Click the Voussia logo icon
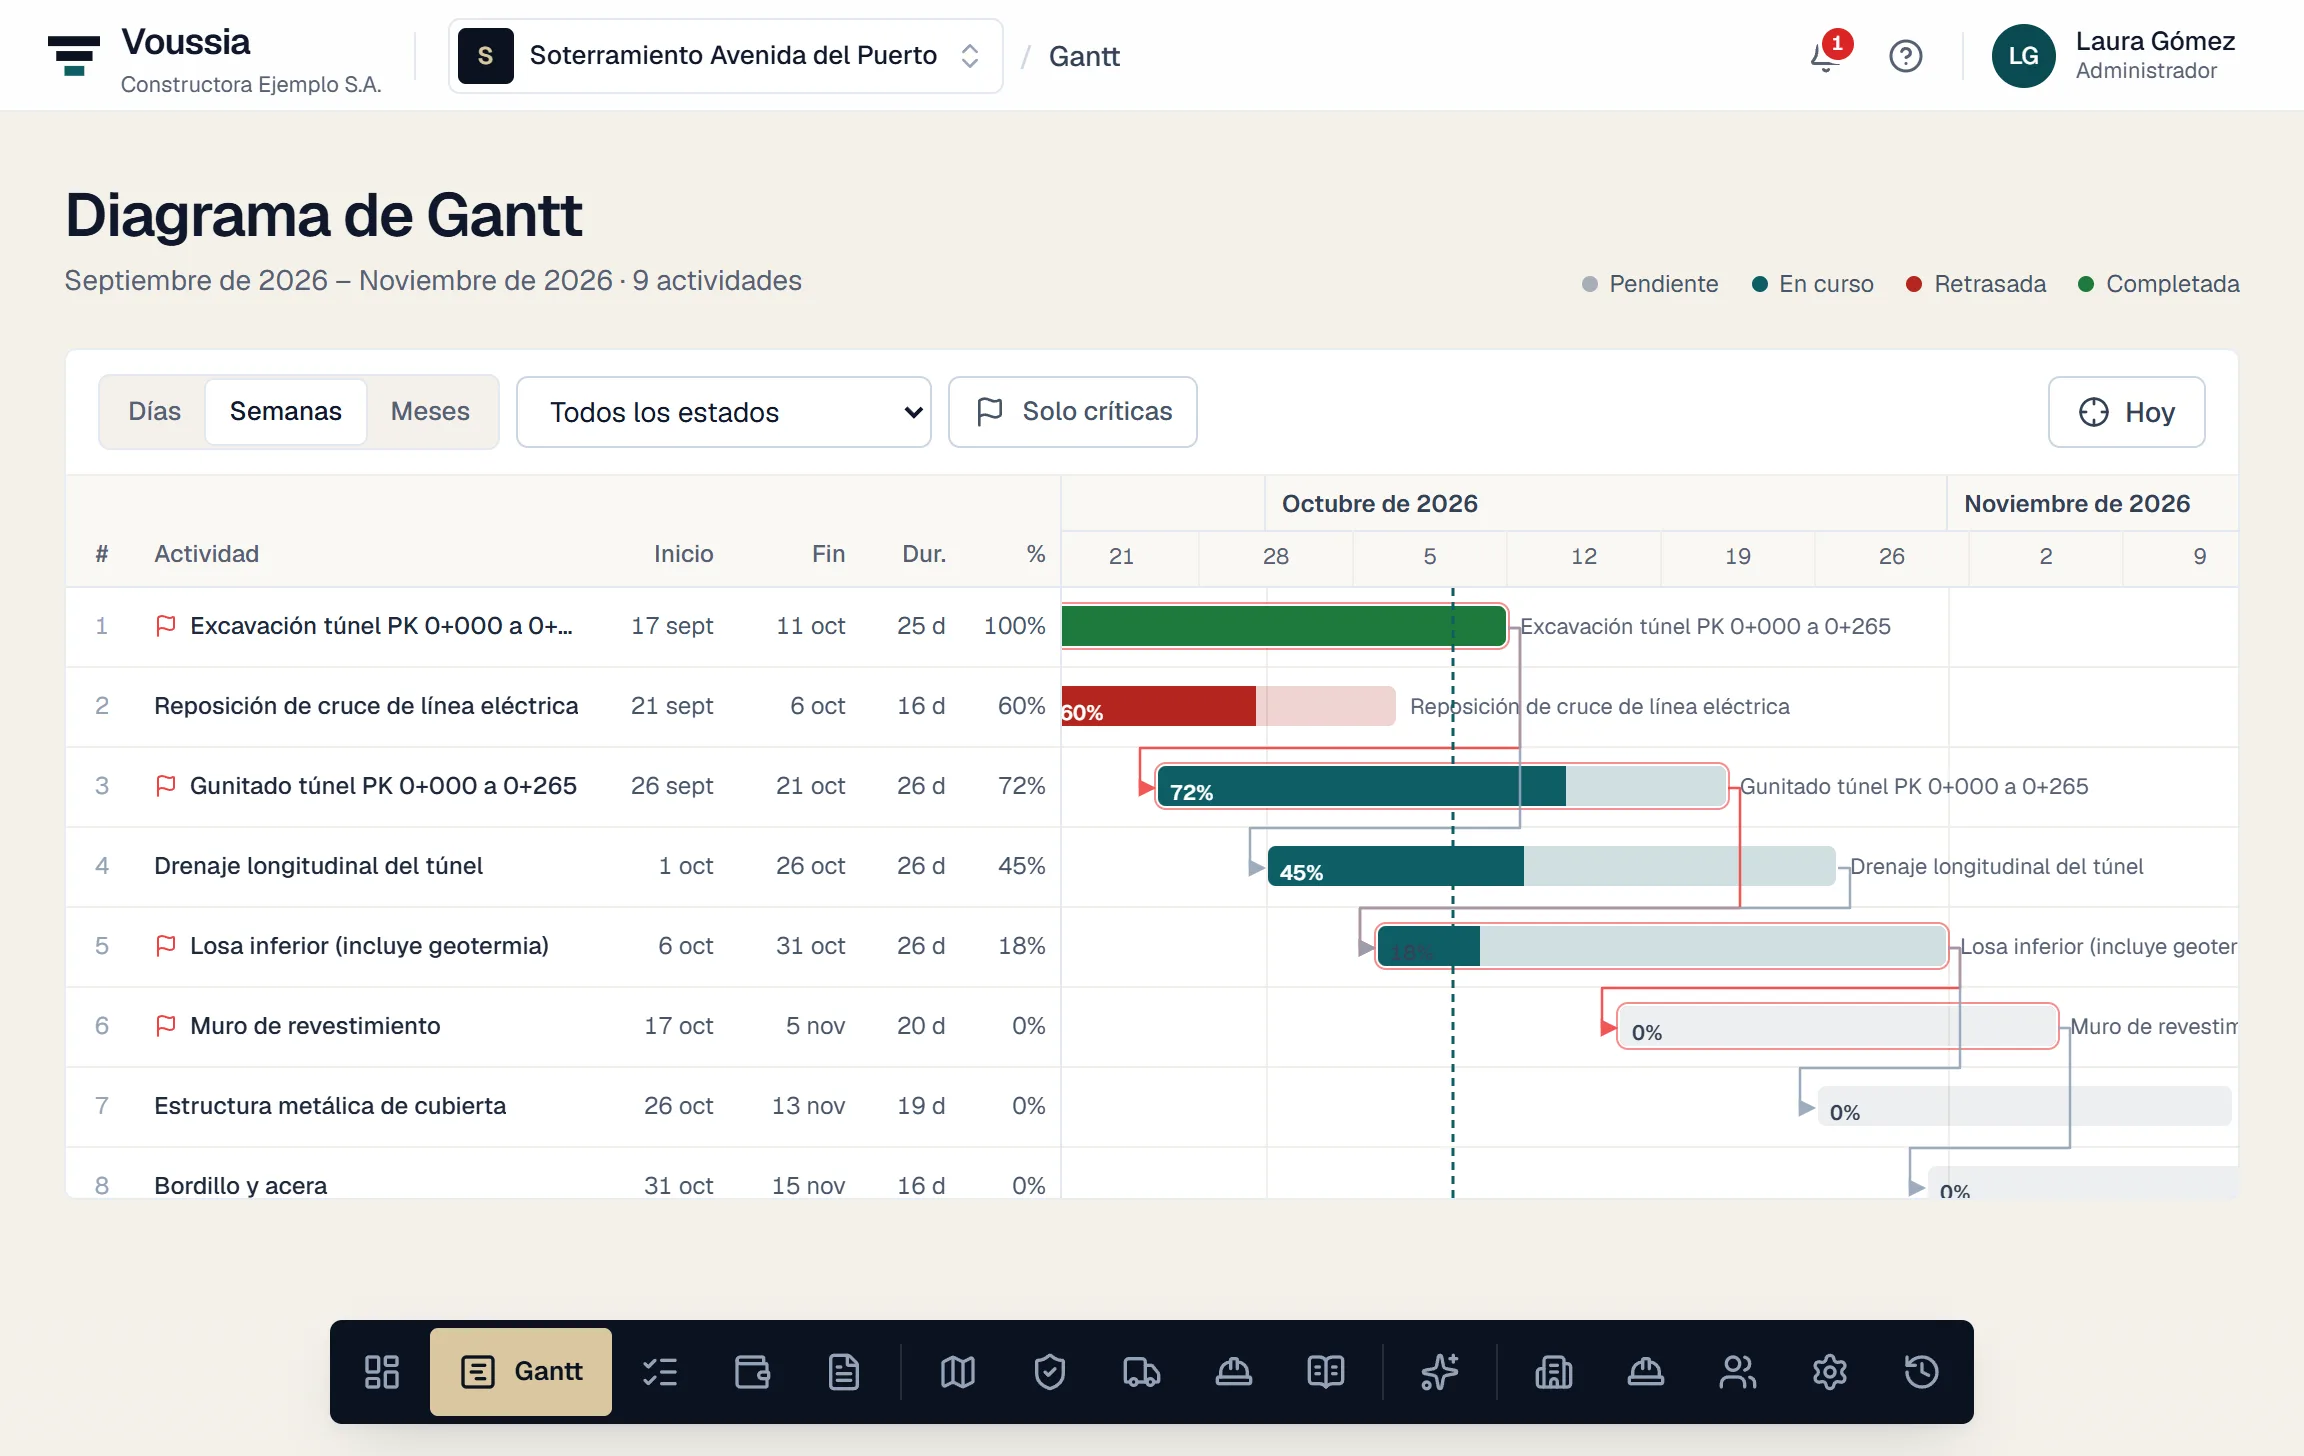 coord(74,56)
